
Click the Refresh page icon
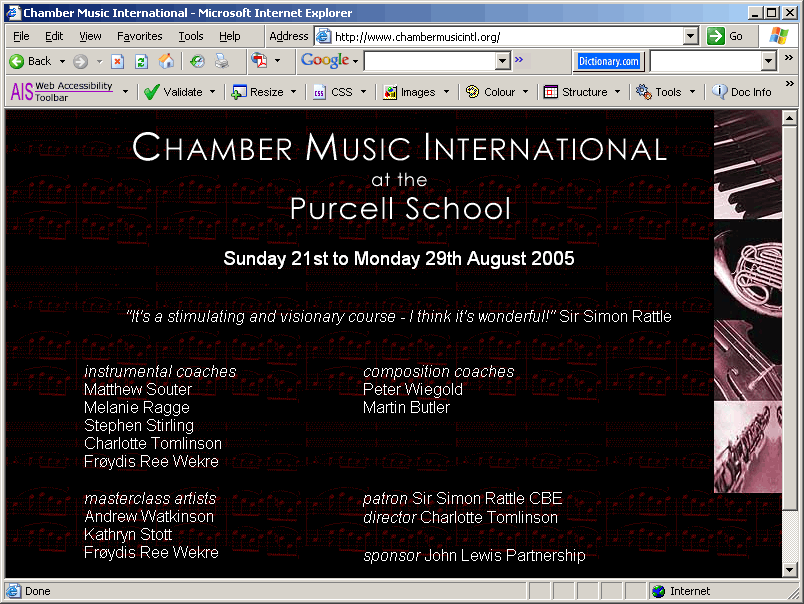(141, 62)
